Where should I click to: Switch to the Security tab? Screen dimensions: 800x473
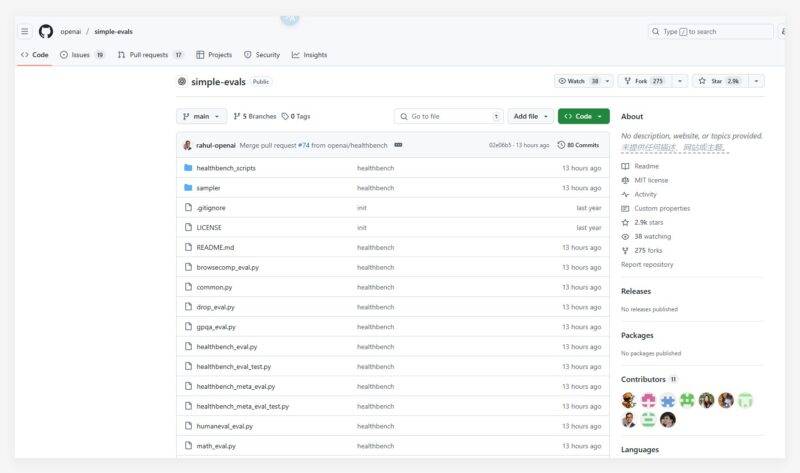tap(262, 55)
